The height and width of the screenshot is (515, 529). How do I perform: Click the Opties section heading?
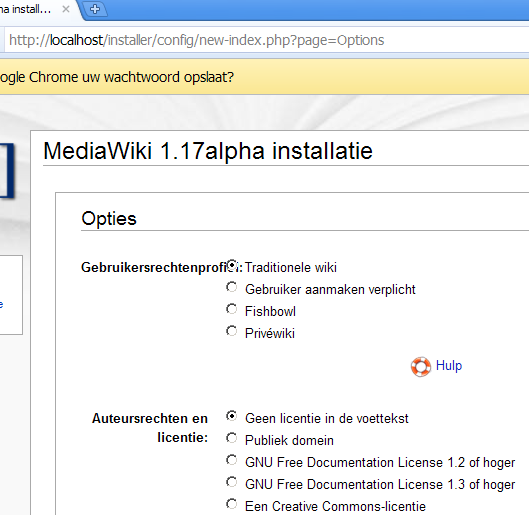109,219
